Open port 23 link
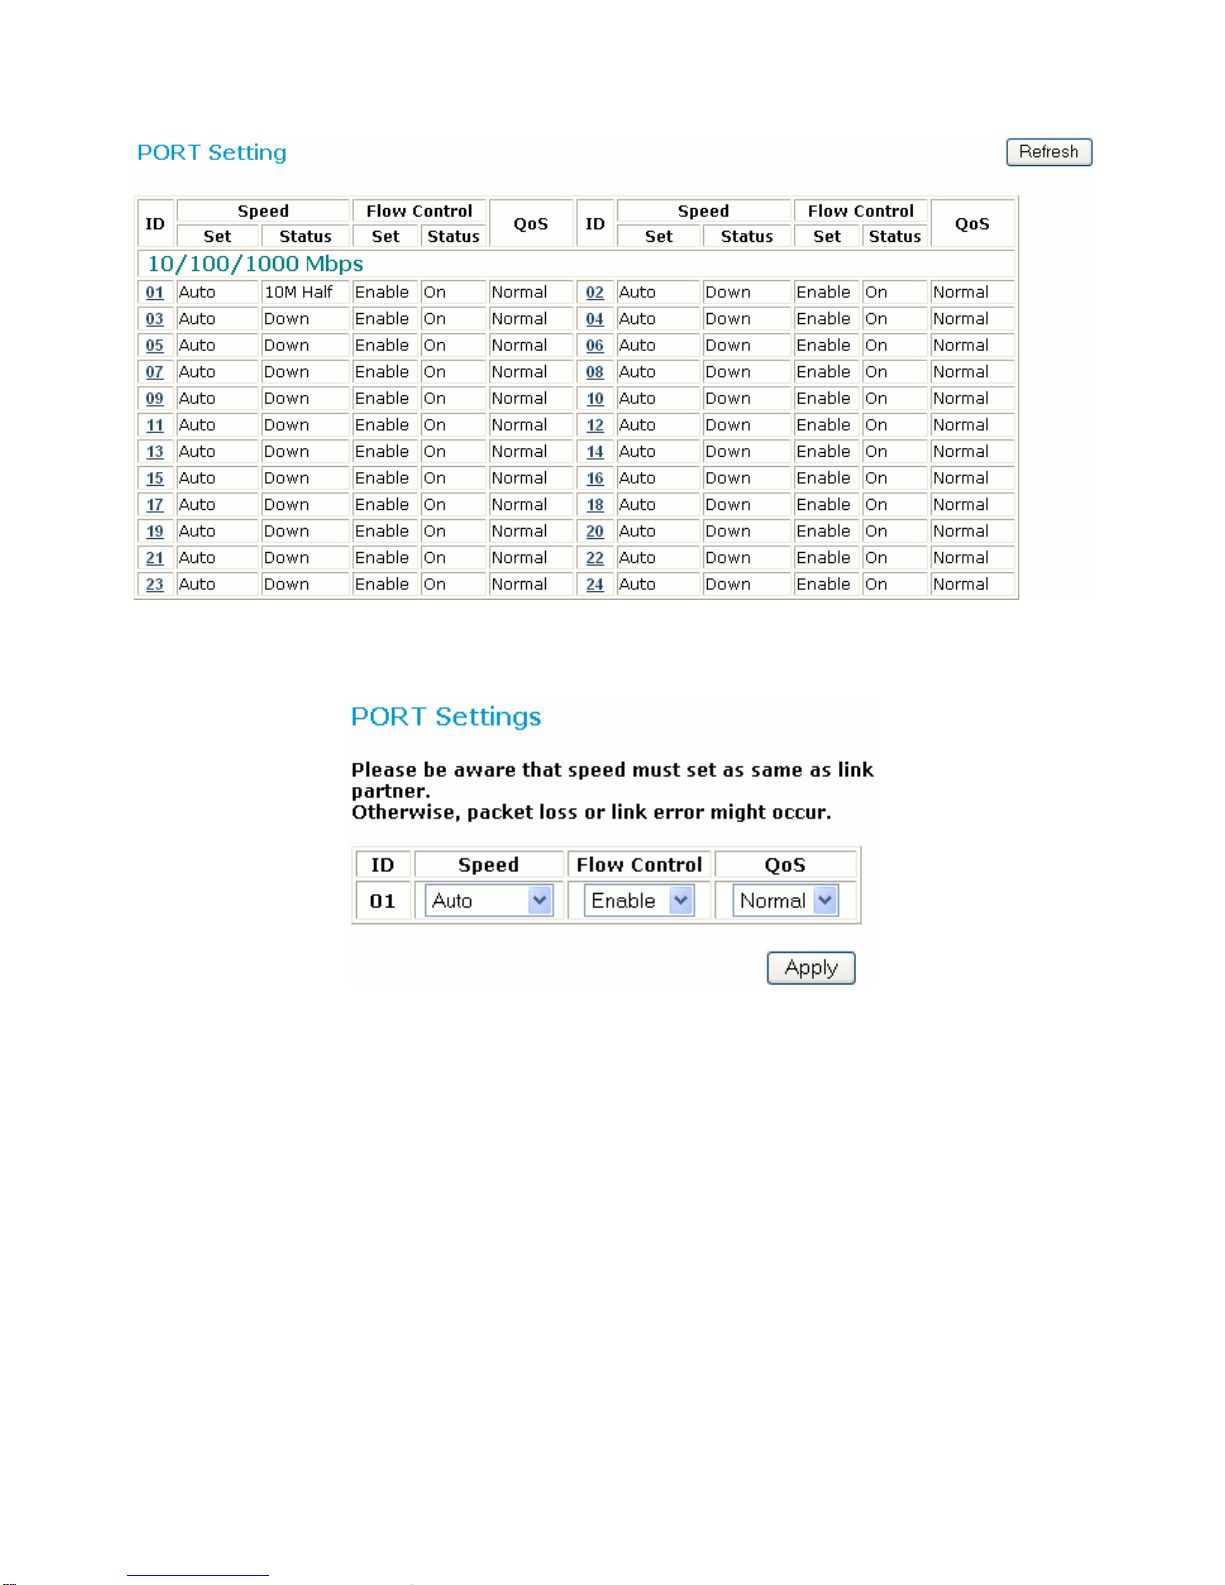Screen dimensions: 1225x1585 [155, 585]
